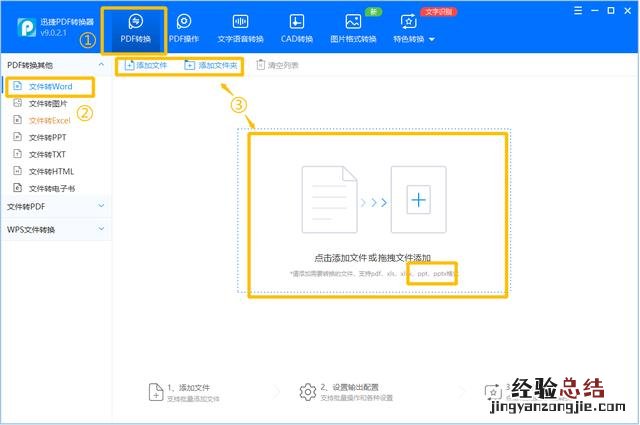This screenshot has height=425, width=640.
Task: Click the 清空列表 trash icon
Action: click(260, 65)
